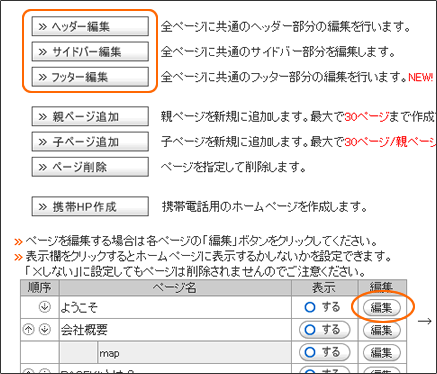Click the ページ削除 button

(90, 167)
